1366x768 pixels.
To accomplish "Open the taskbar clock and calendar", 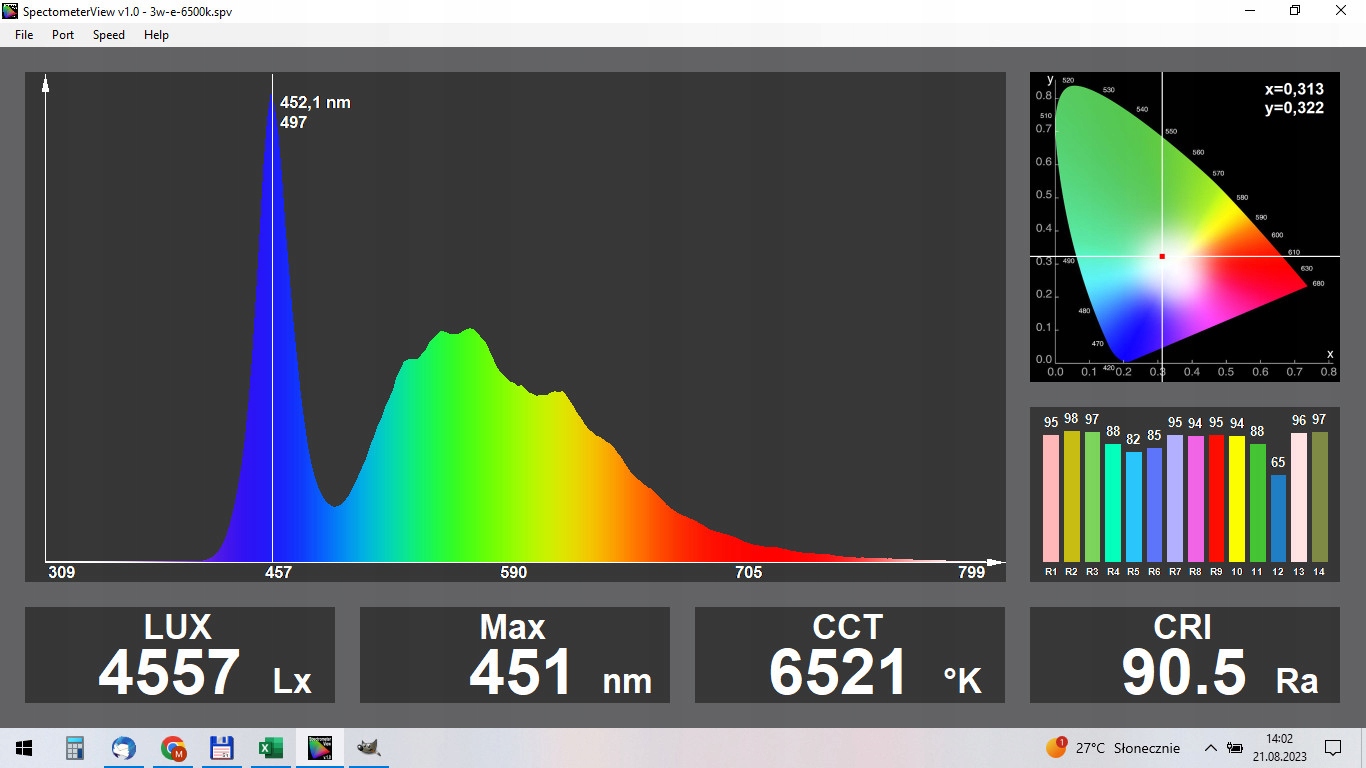I will [1279, 748].
